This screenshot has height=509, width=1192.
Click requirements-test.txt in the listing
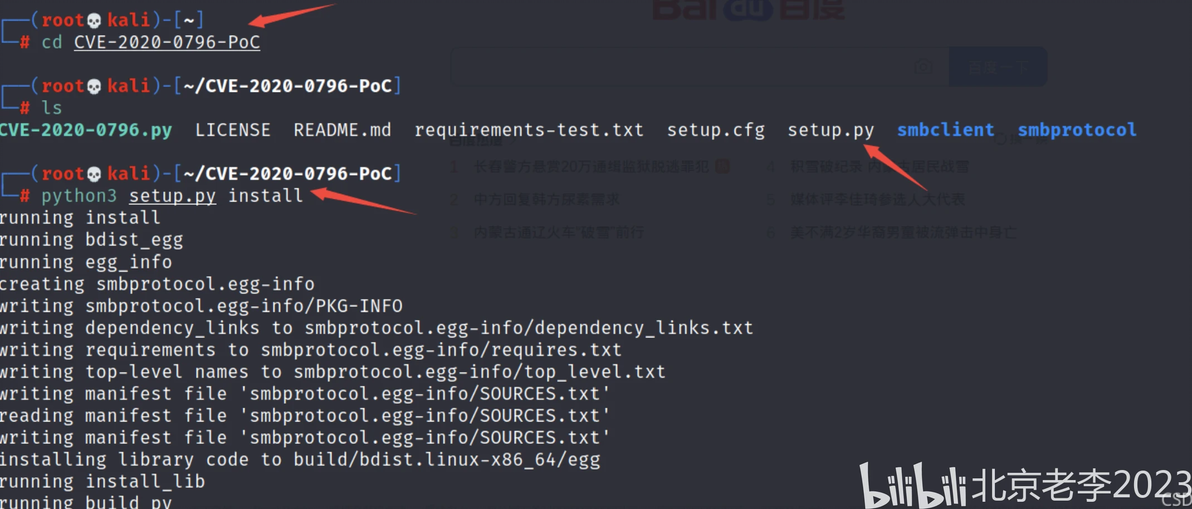point(529,130)
